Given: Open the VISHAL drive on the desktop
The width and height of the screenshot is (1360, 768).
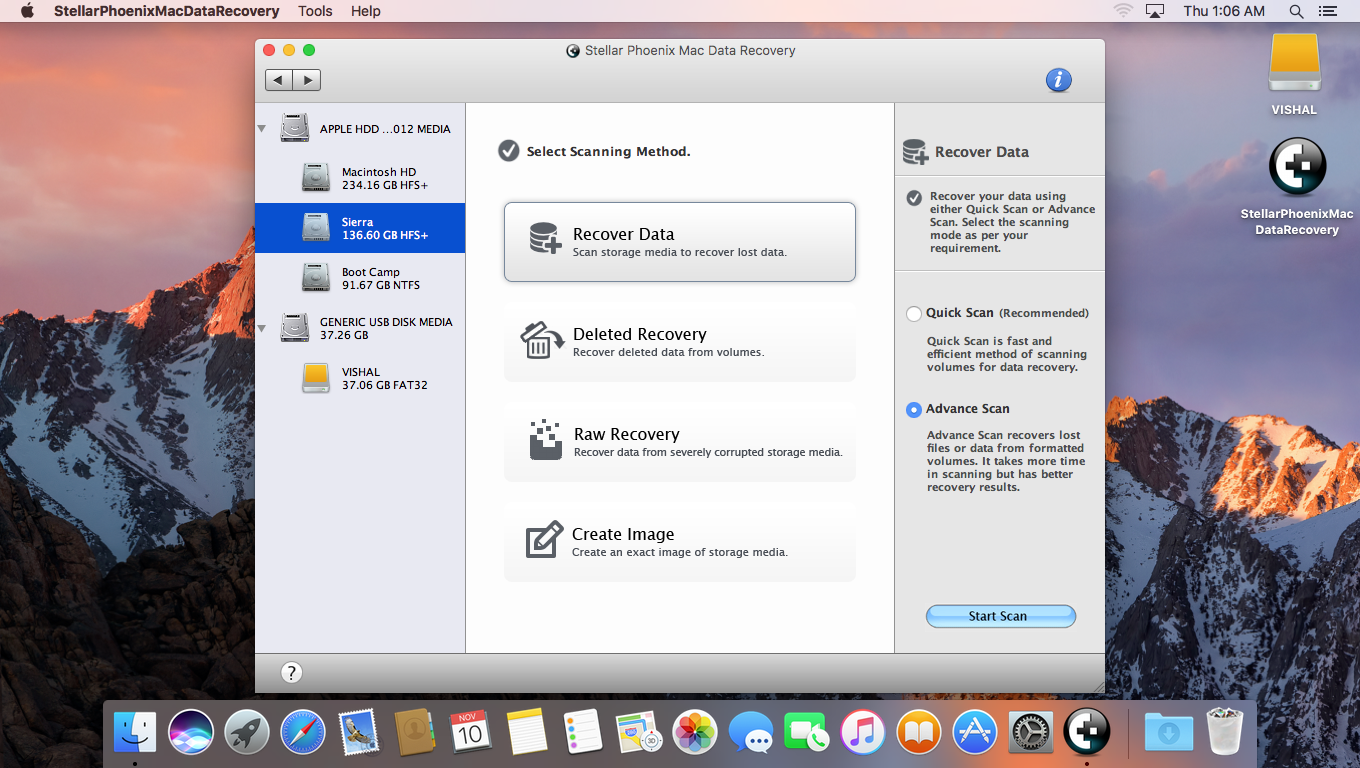Looking at the screenshot, I should coord(1294,64).
